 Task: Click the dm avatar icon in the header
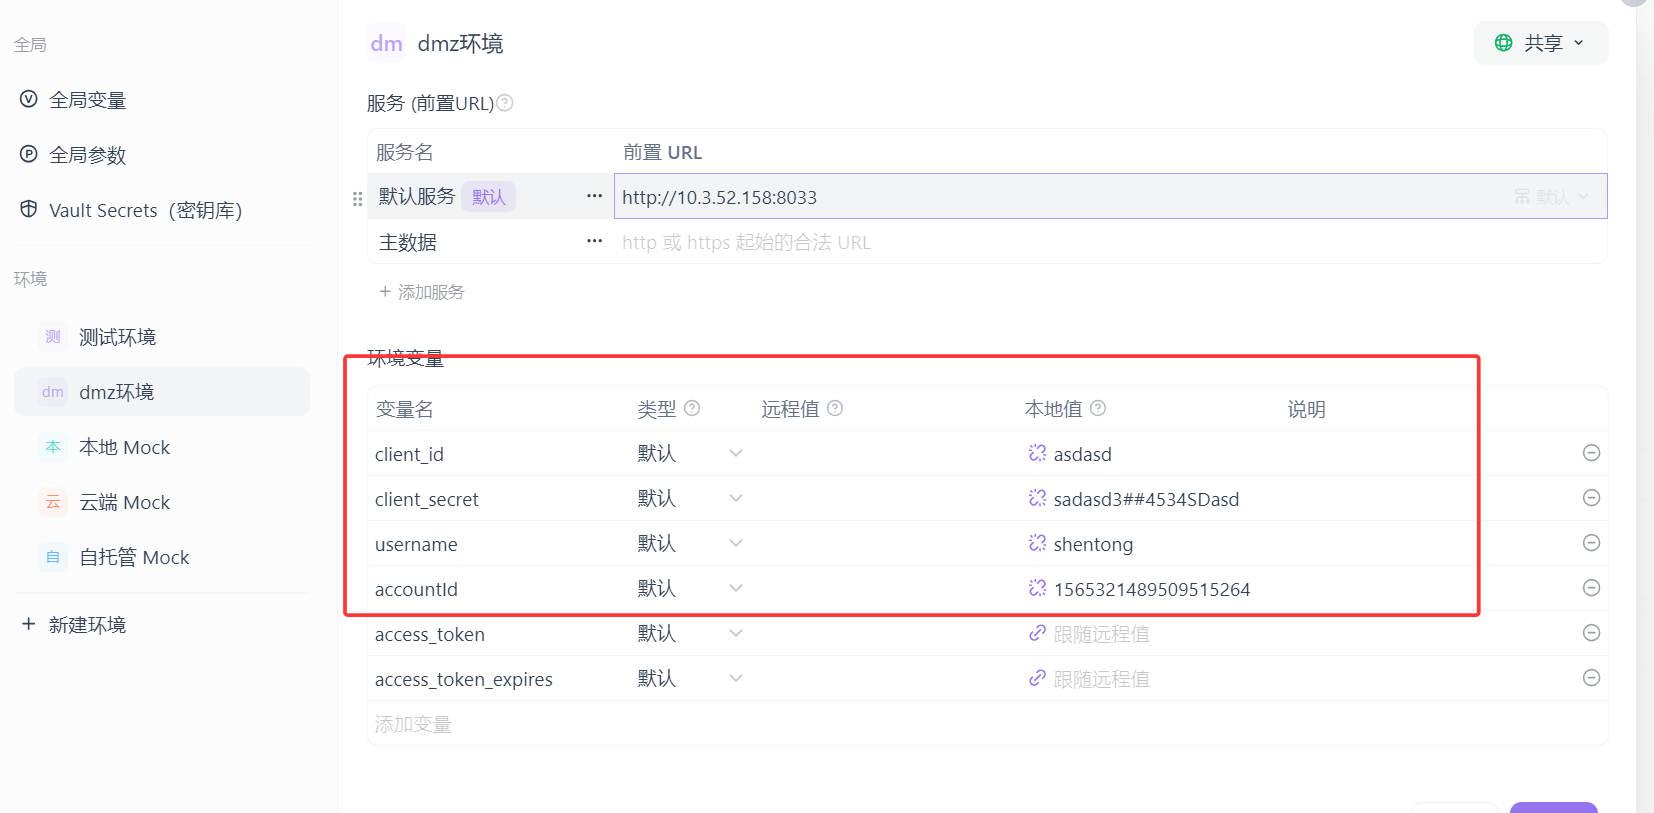coord(386,43)
